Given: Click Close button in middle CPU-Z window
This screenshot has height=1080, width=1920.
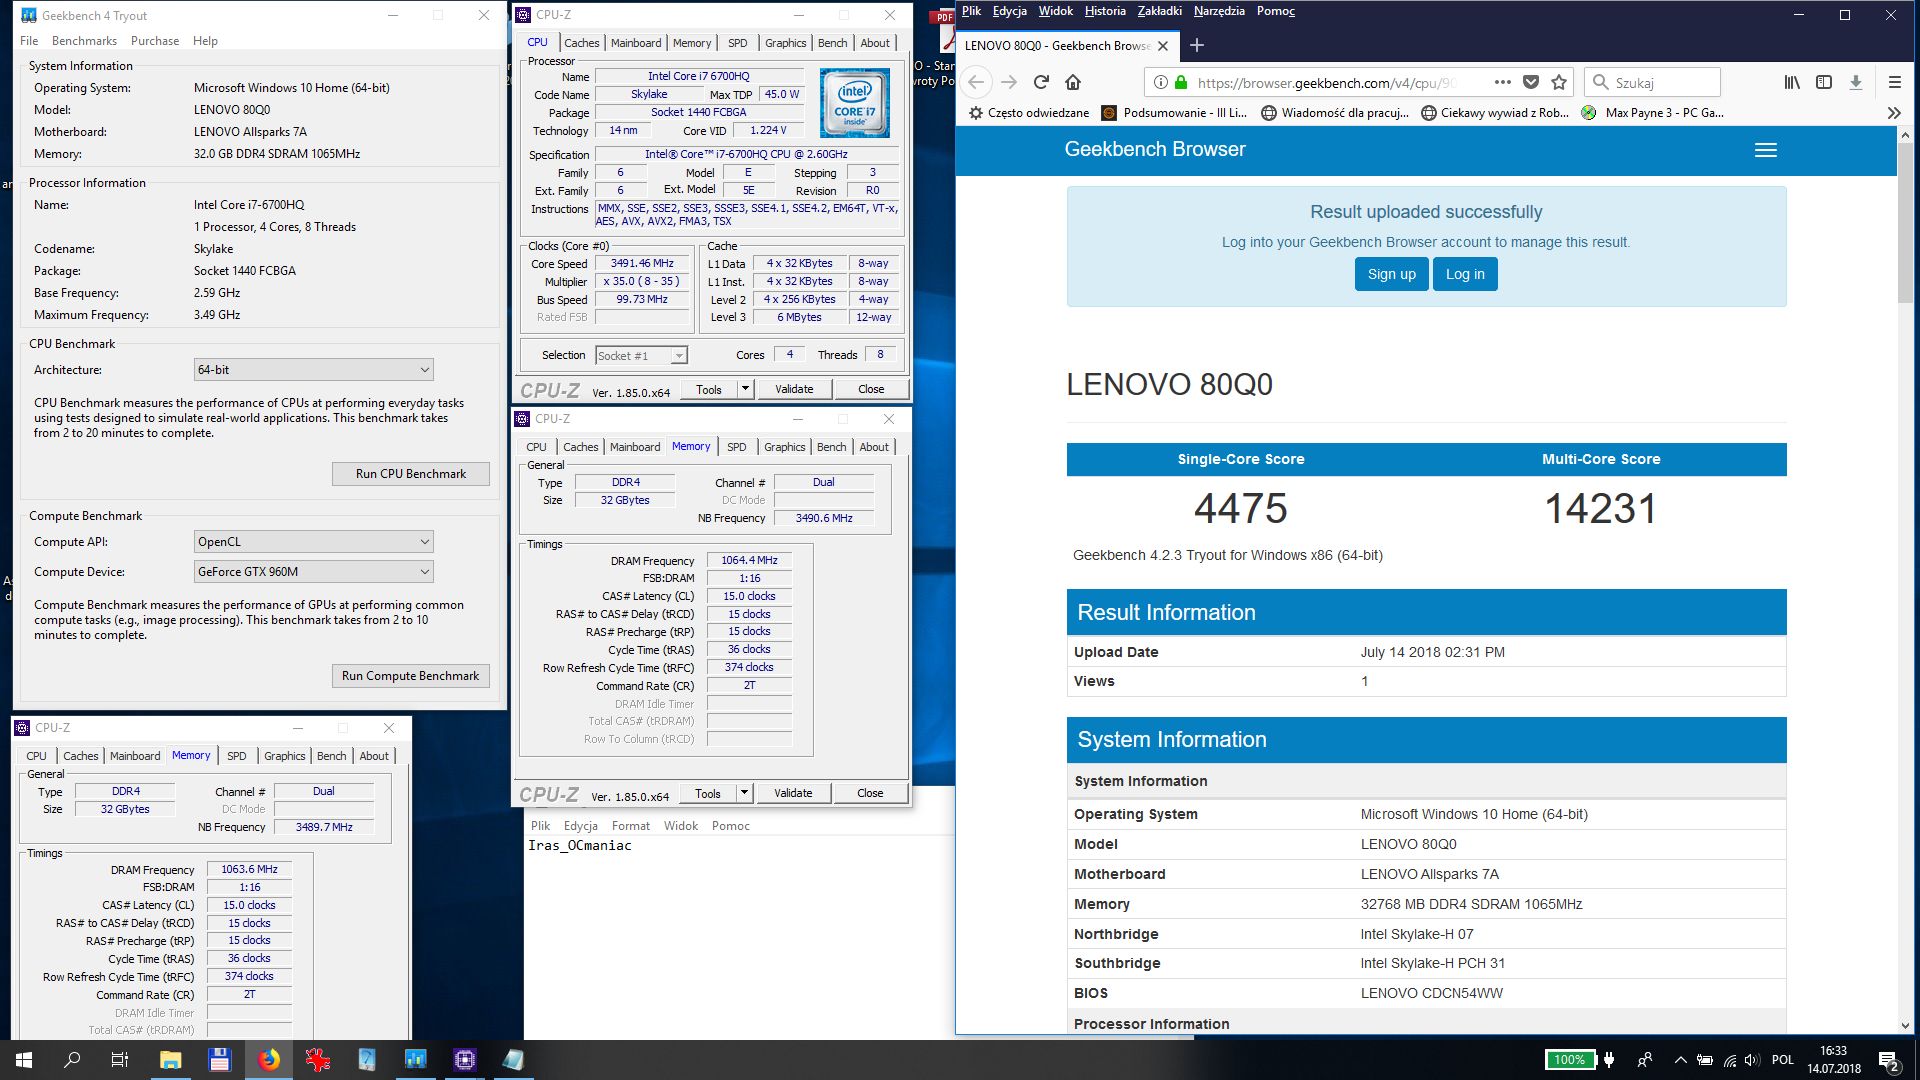Looking at the screenshot, I should pos(870,793).
